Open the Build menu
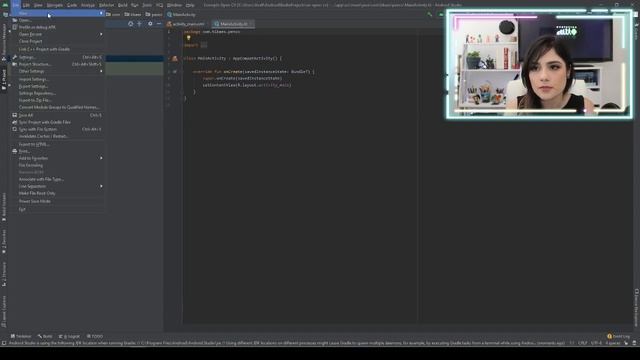 [122, 5]
